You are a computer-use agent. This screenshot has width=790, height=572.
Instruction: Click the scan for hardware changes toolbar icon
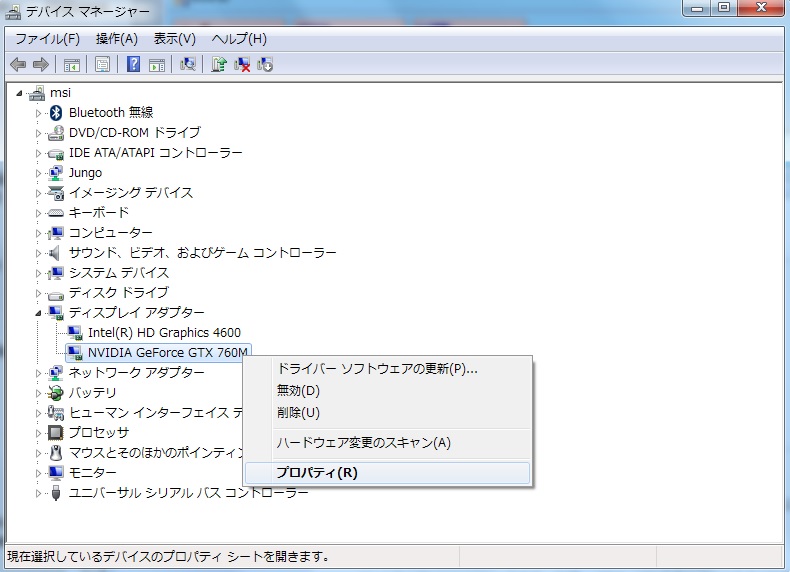pyautogui.click(x=187, y=65)
